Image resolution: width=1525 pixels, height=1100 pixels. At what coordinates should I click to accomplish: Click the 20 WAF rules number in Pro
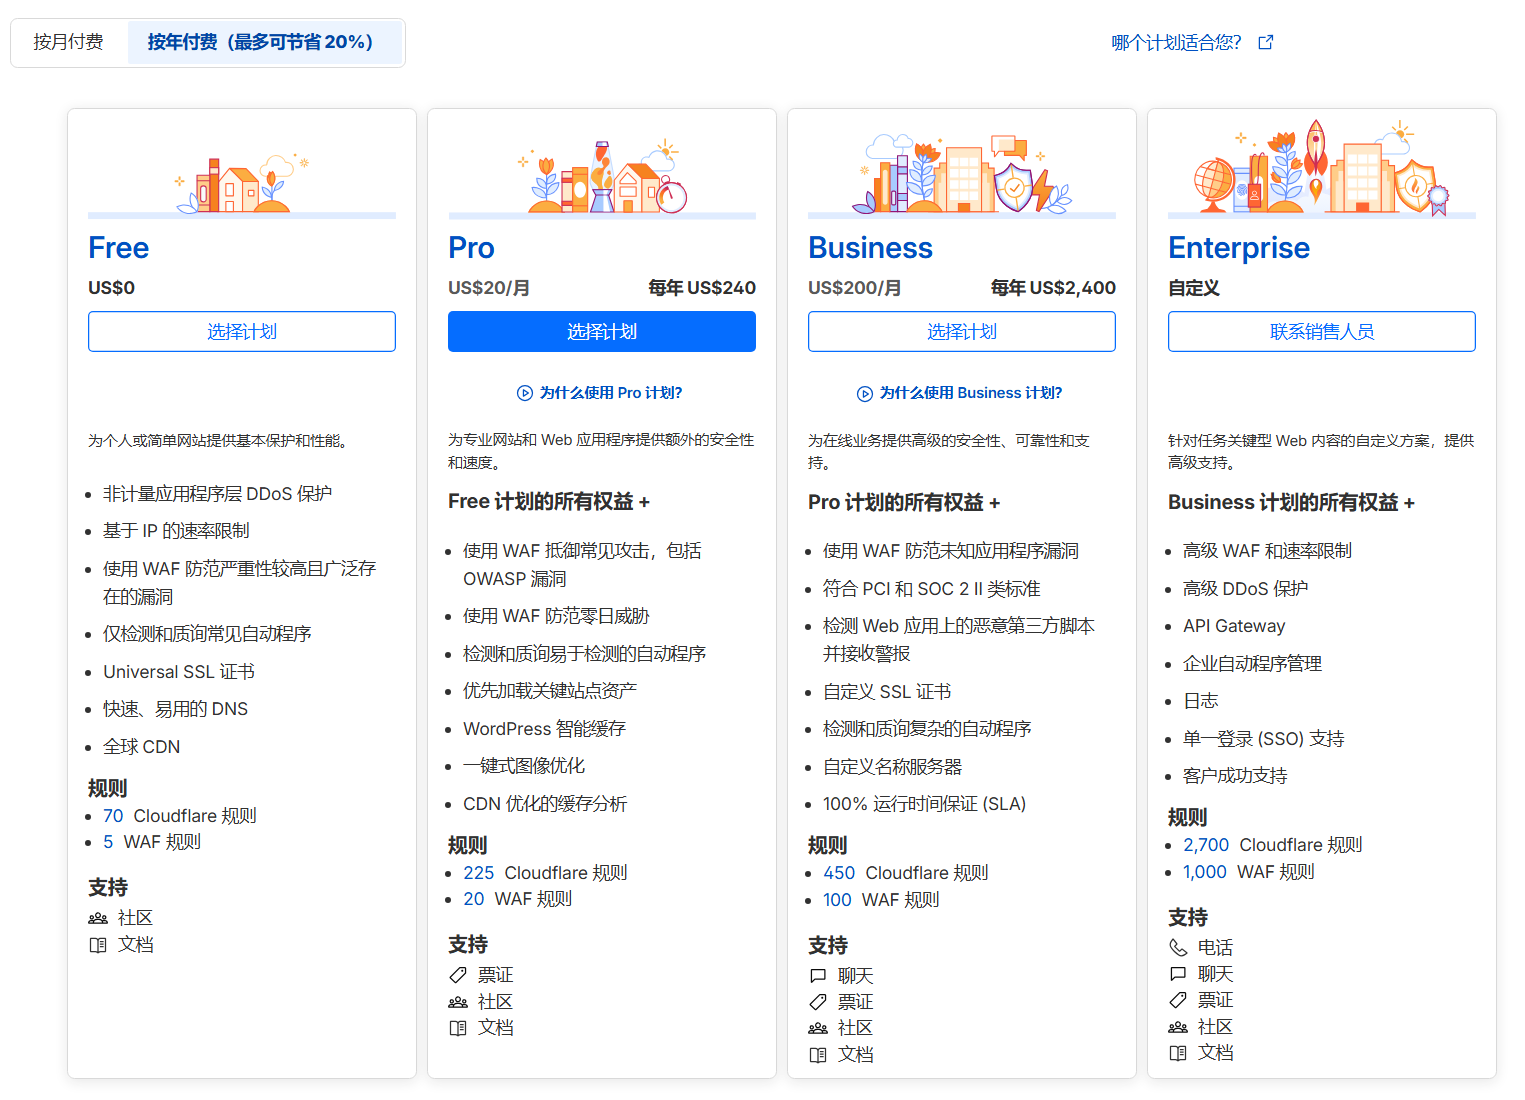[x=474, y=899]
